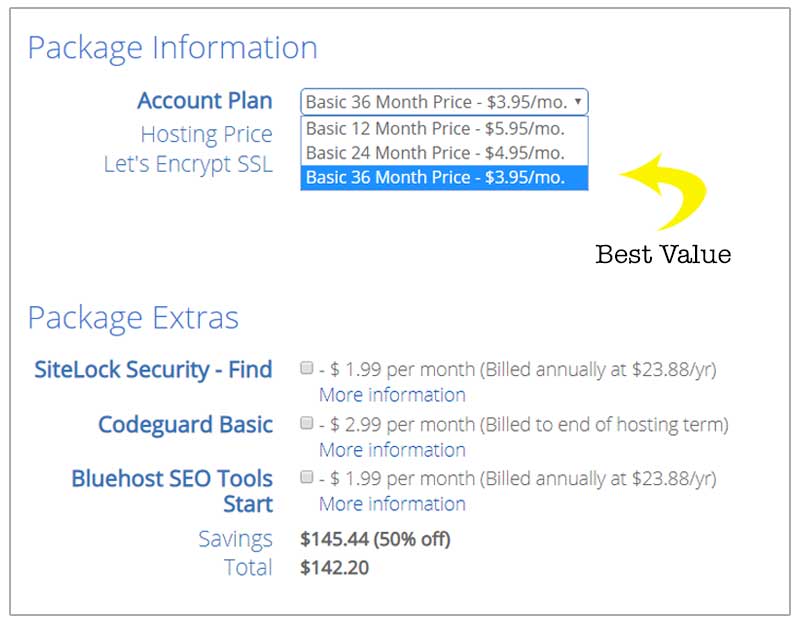Viewport: 800px width, 623px height.
Task: Click the dropdown arrow in Account Plan
Action: pos(578,101)
